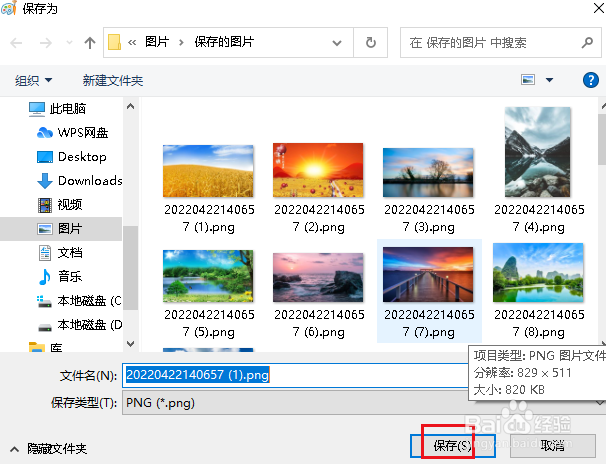Viewport: 606px width, 464px height.
Task: Select pier sunset thumbnail 7 (7).png
Action: click(428, 274)
